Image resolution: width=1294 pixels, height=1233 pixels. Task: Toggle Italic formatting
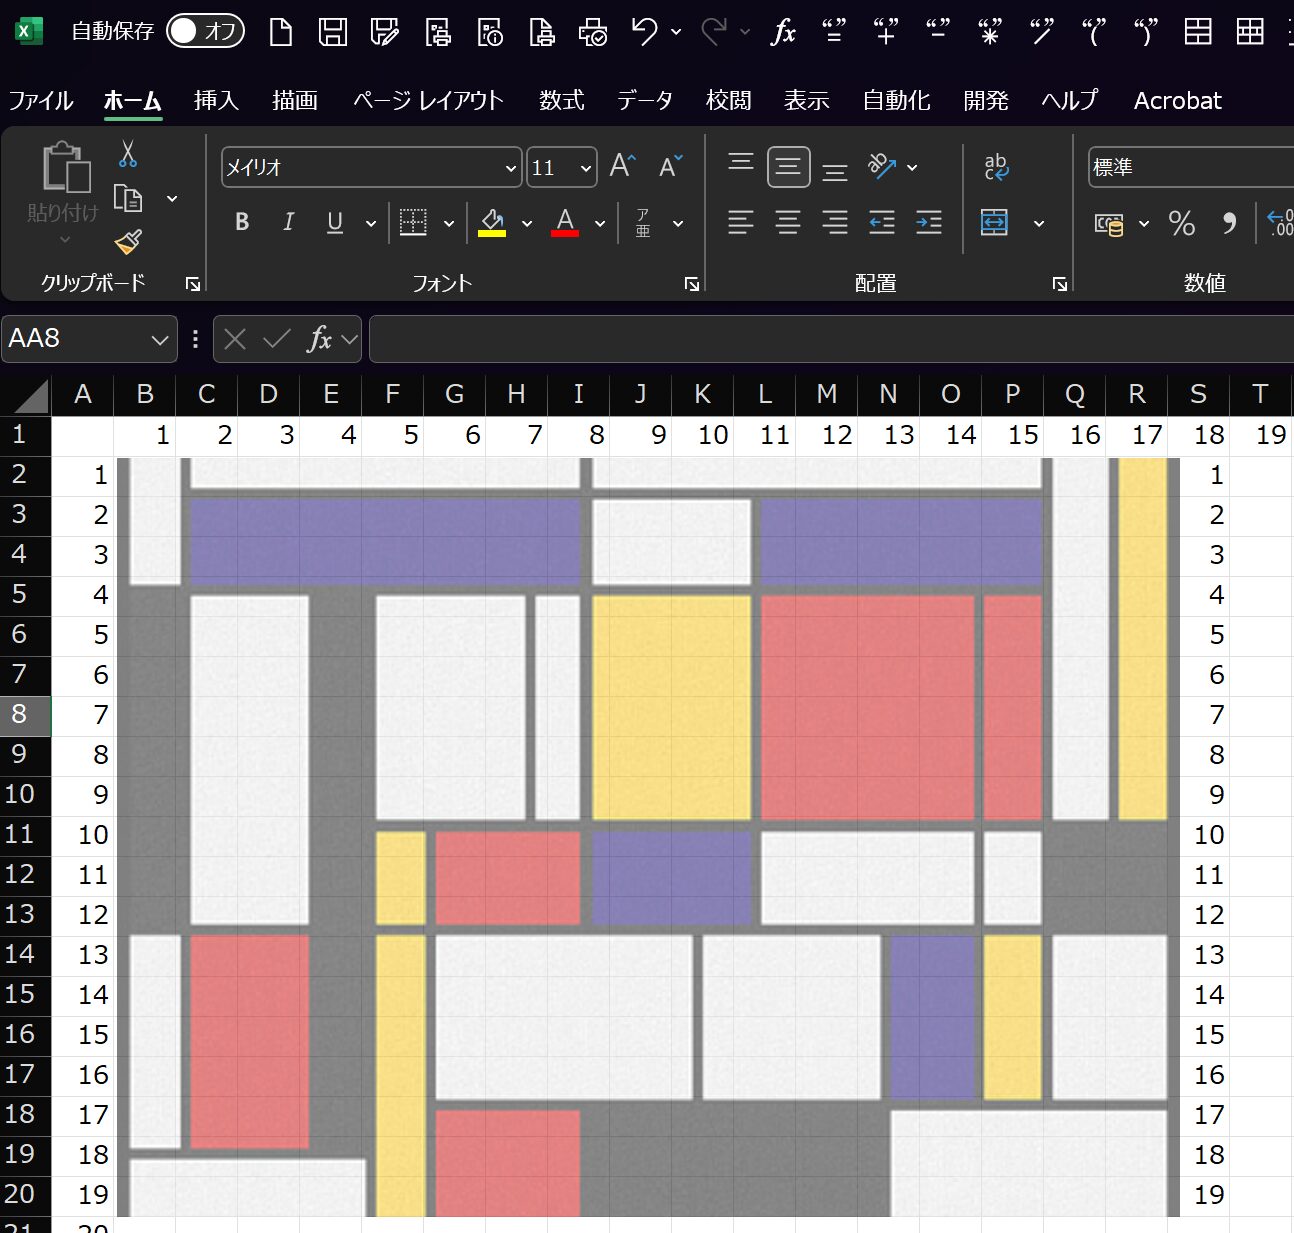[x=288, y=222]
